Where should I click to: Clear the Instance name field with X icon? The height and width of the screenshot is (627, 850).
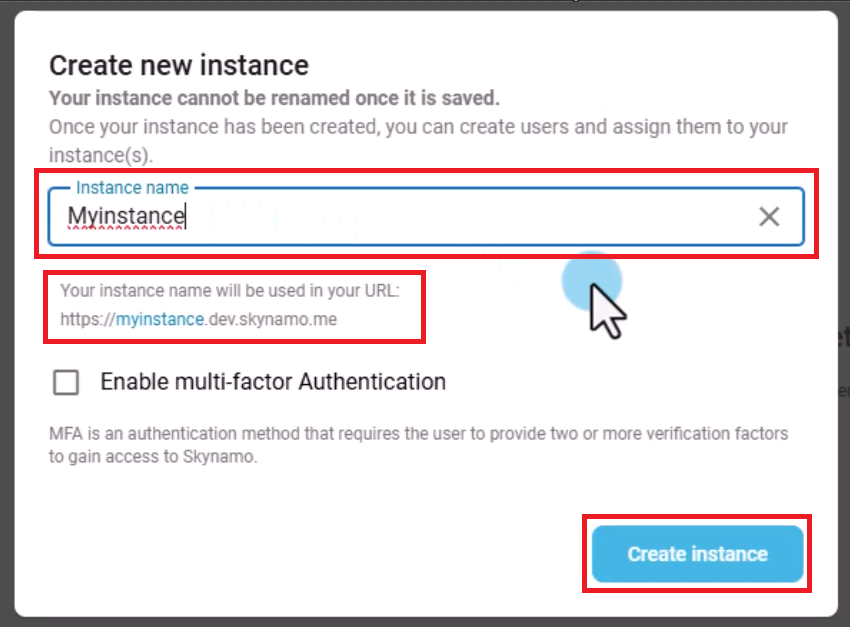pyautogui.click(x=768, y=216)
